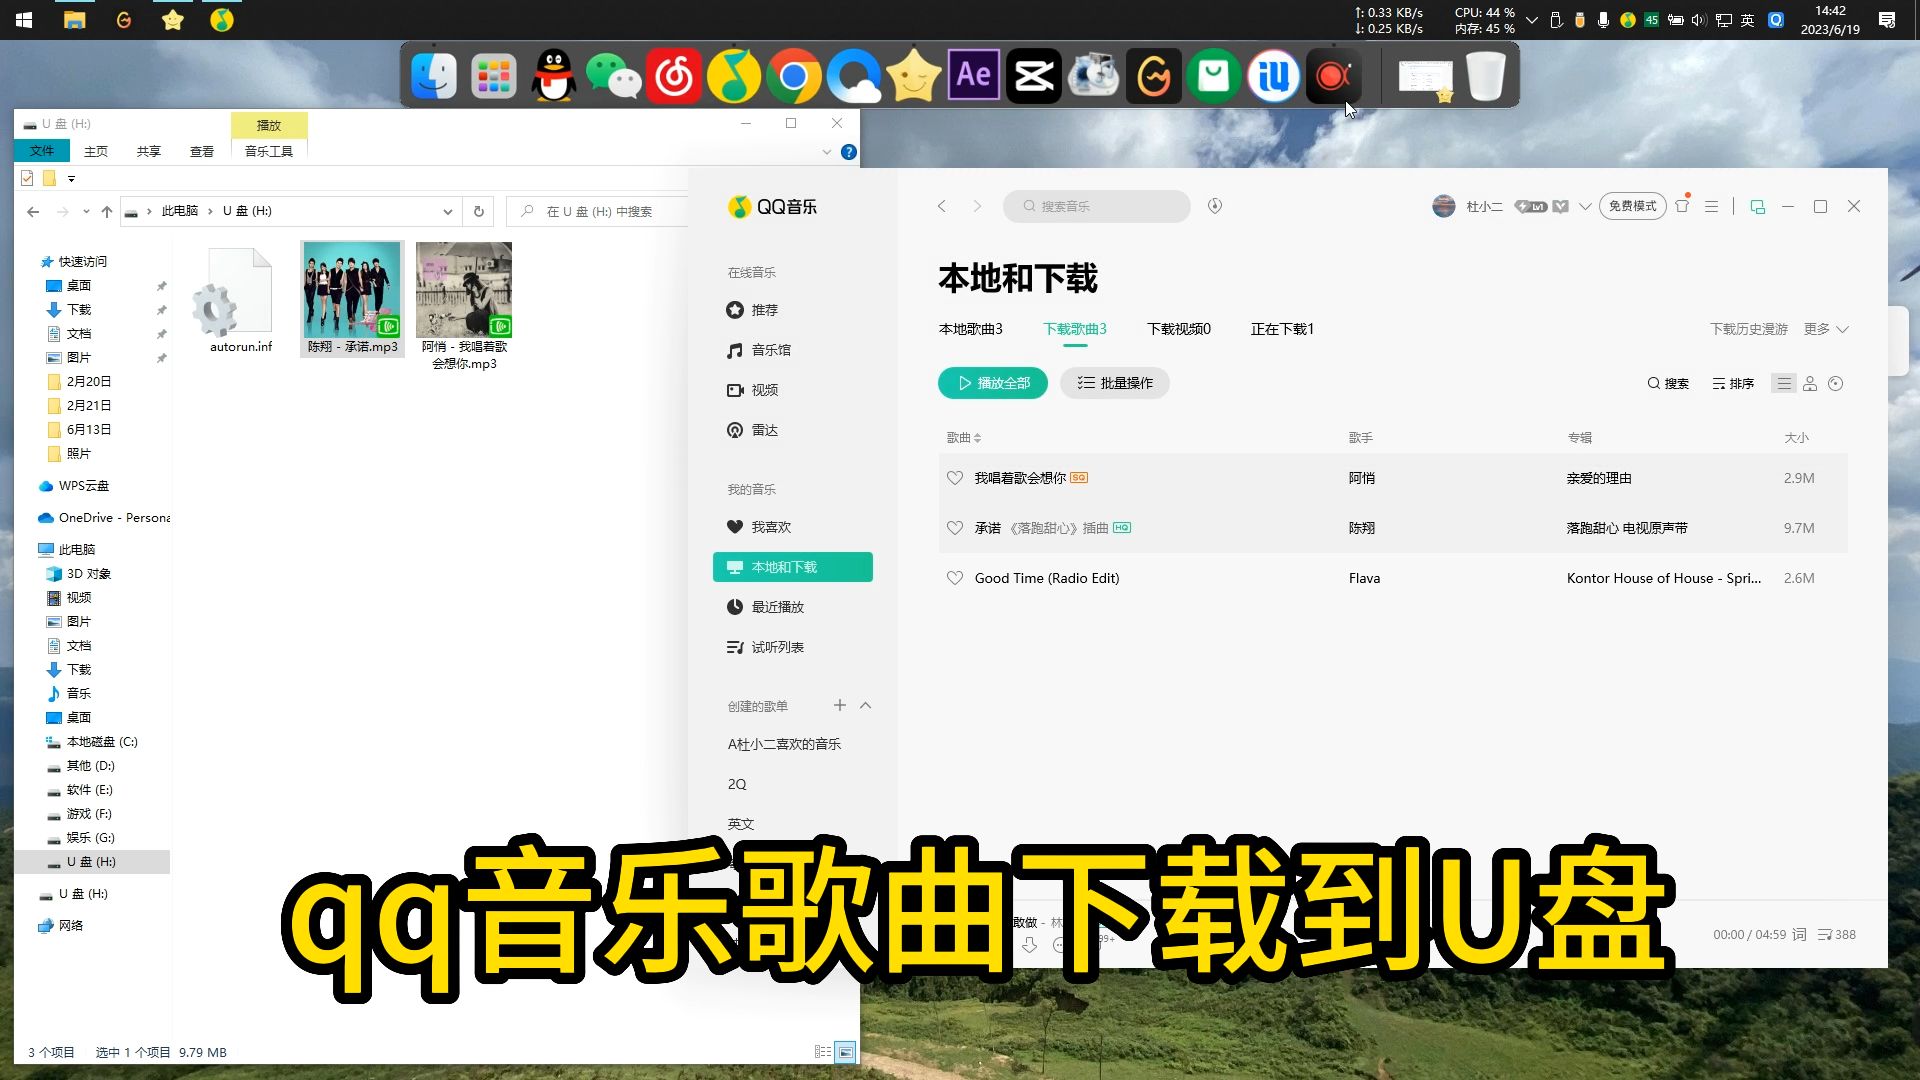Collapse the 创建的歌单 section
Viewport: 1920px width, 1080px height.
(x=866, y=705)
